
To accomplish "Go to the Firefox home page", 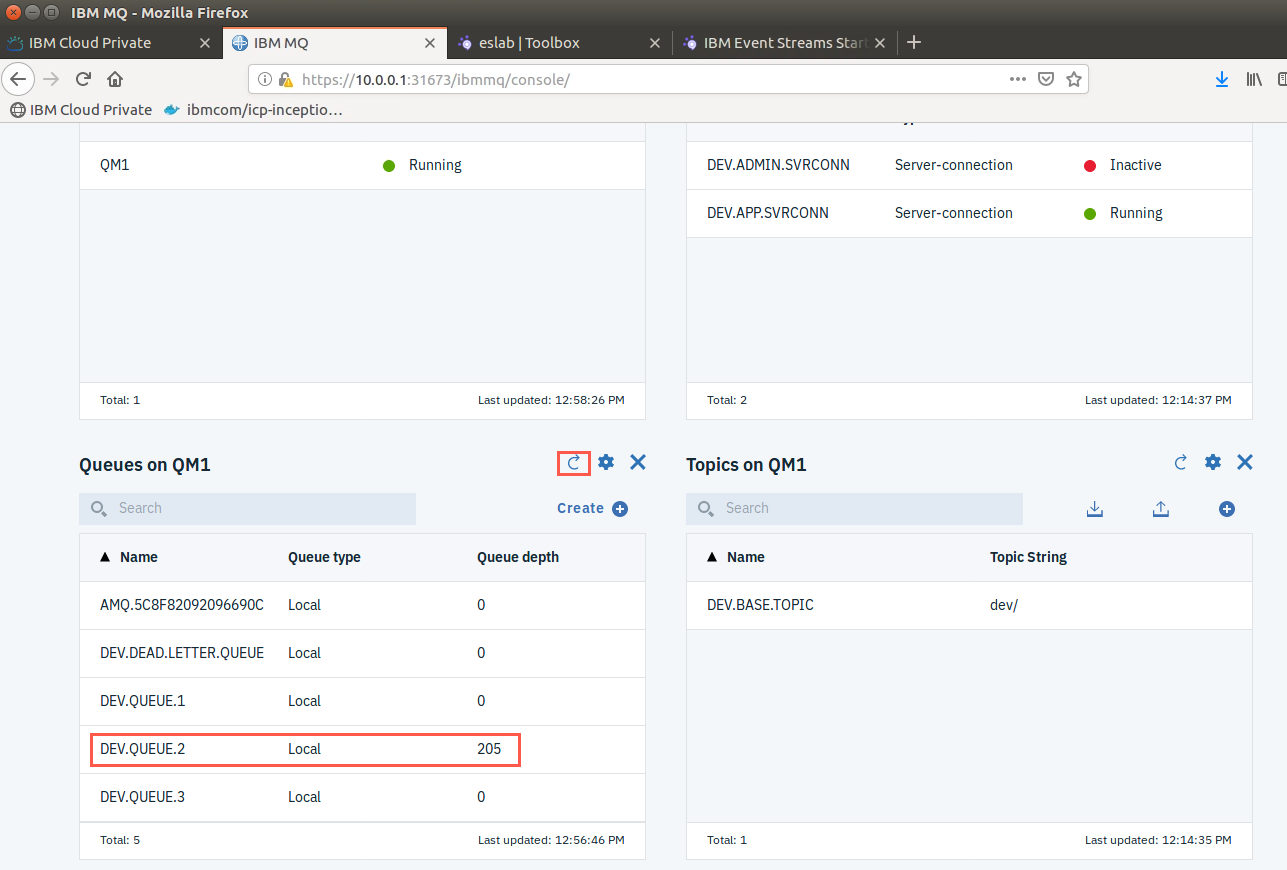I will point(115,79).
